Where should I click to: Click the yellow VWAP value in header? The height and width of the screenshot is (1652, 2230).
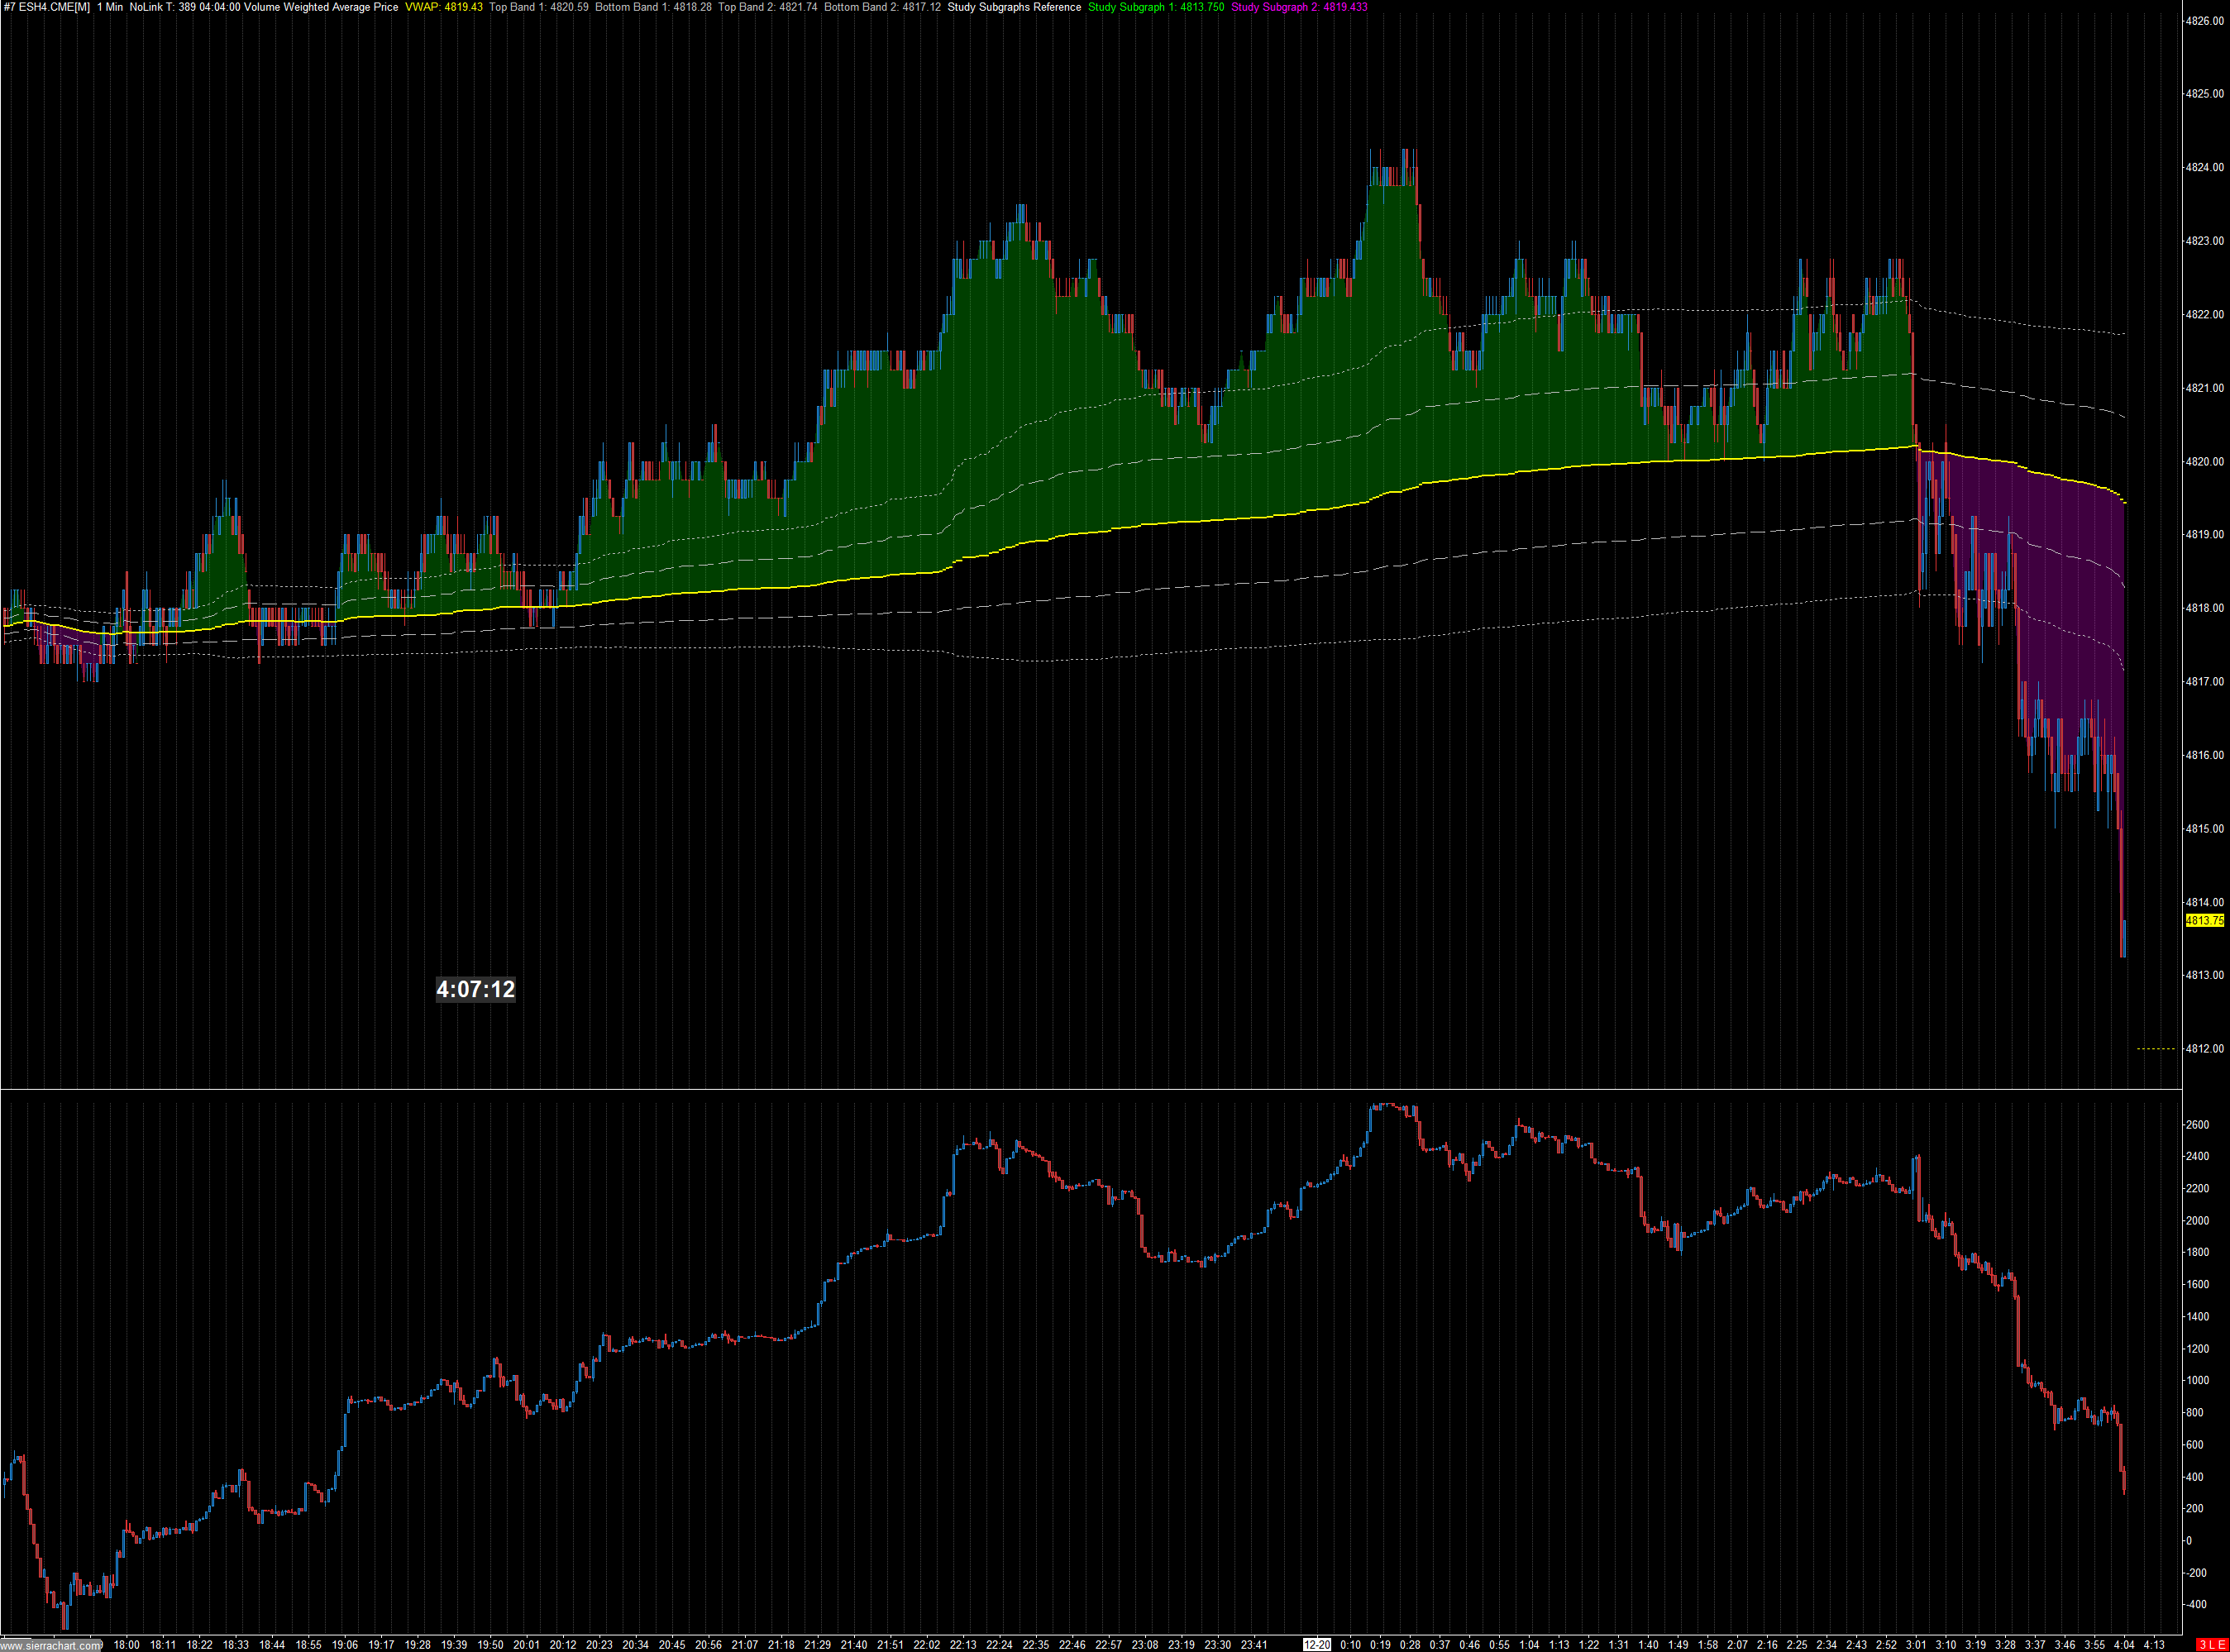[x=444, y=7]
